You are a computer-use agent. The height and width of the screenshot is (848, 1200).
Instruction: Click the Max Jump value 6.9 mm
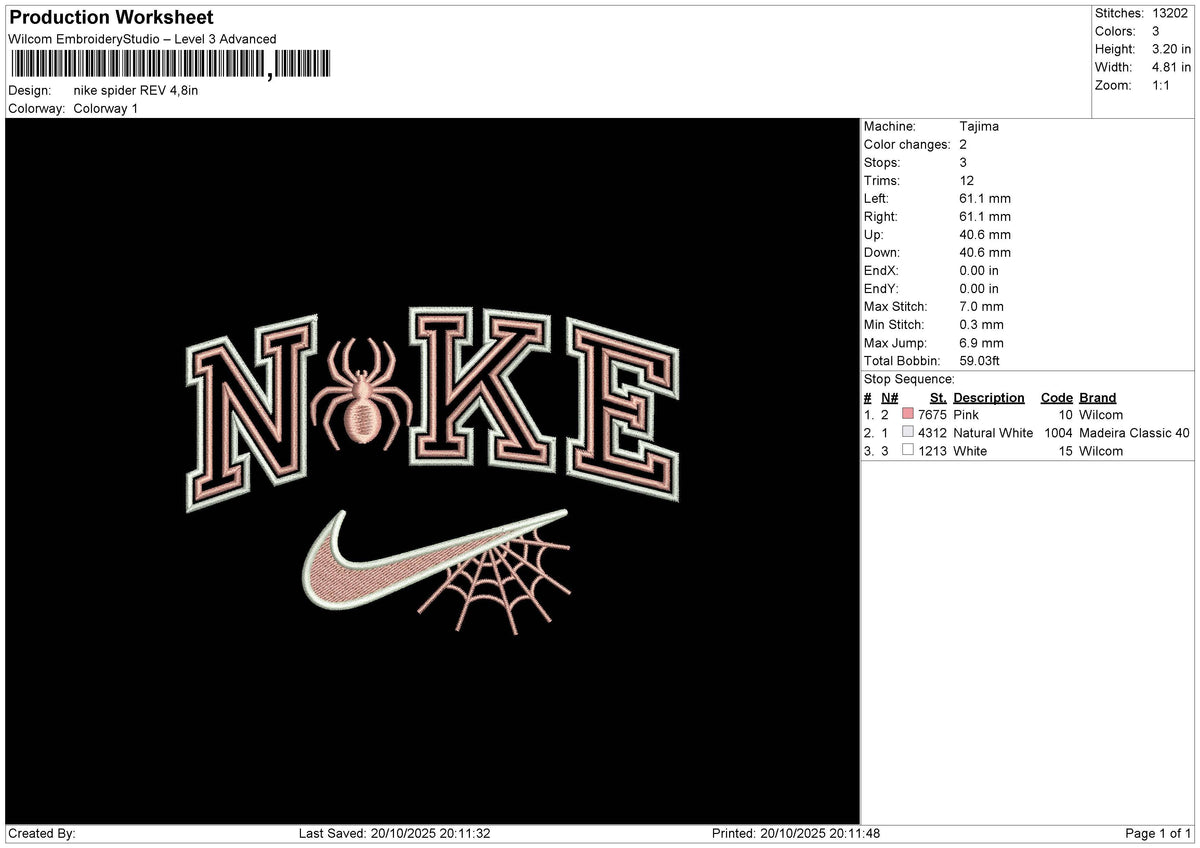point(981,343)
